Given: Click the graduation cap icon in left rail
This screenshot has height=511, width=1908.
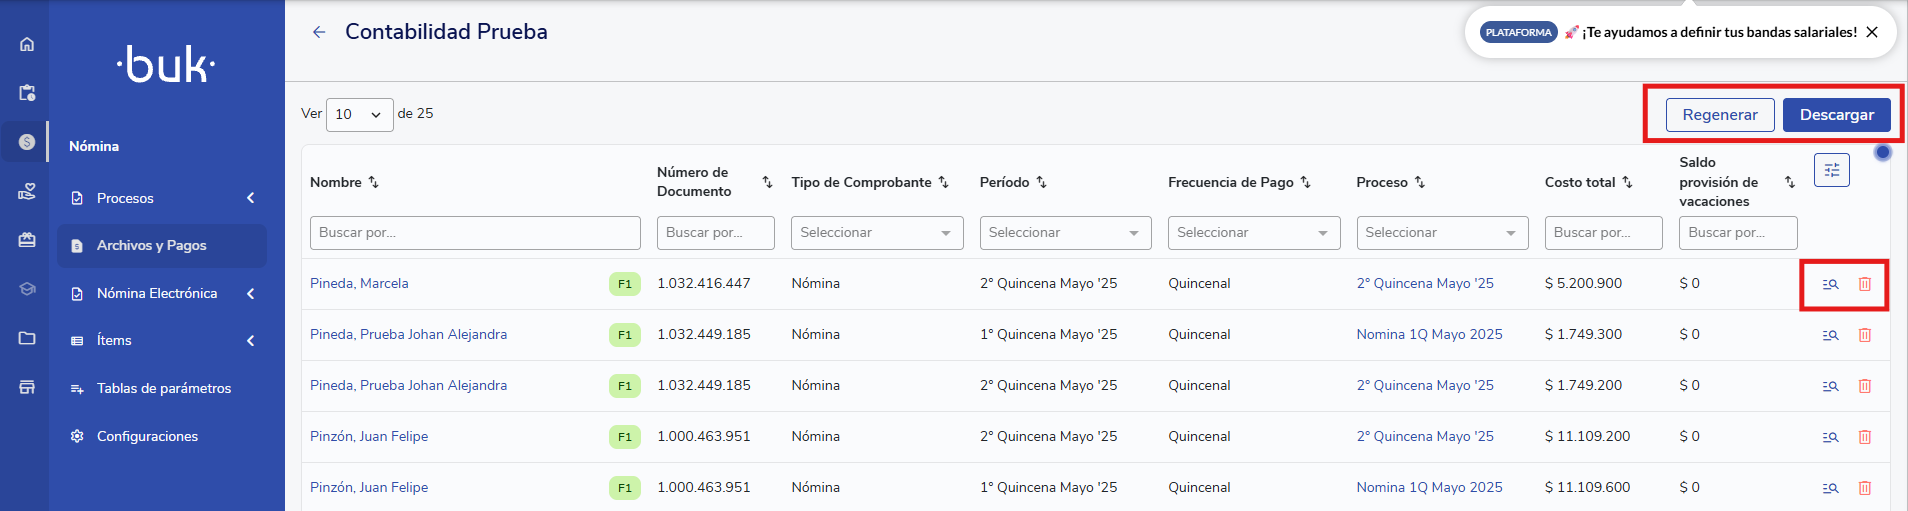Looking at the screenshot, I should [x=27, y=289].
